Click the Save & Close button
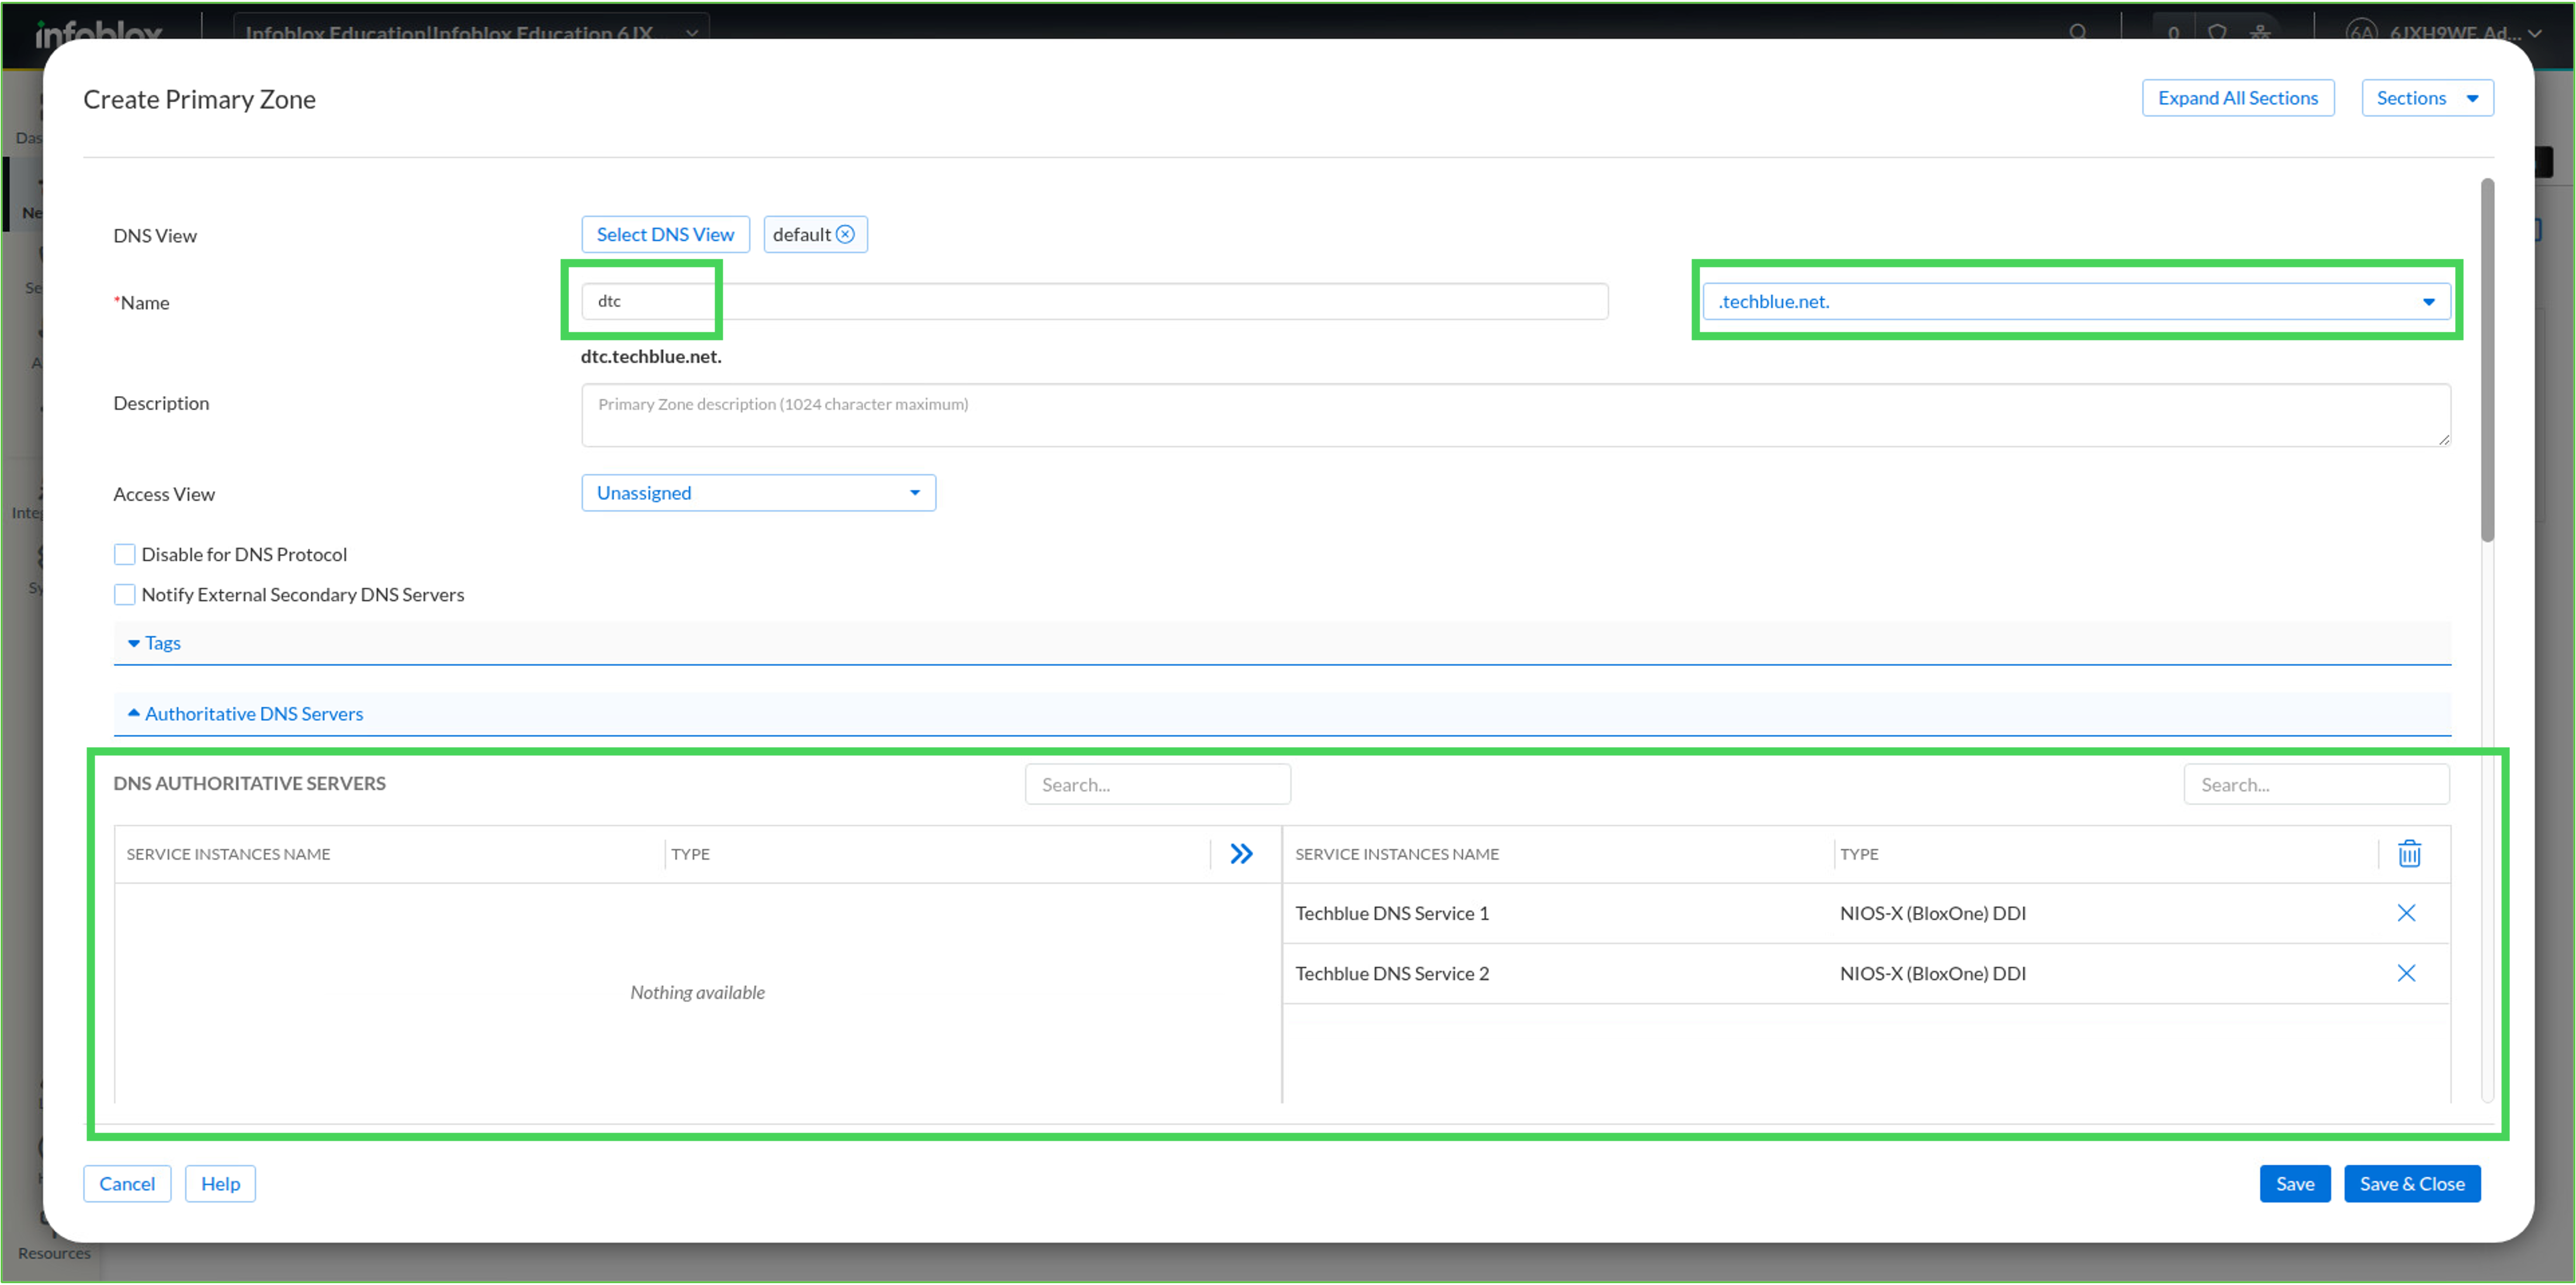This screenshot has height=1285, width=2576. click(x=2412, y=1184)
